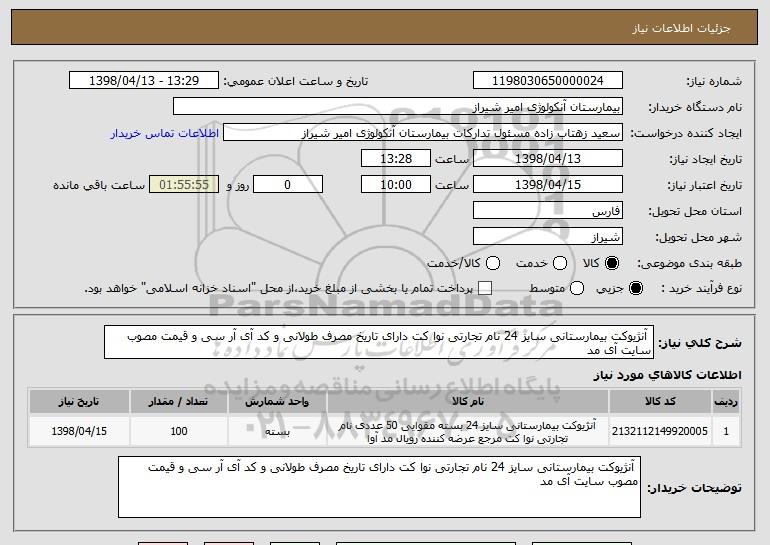Open buyer contact info link اطلاعات تماس خریدار
Image resolution: width=770 pixels, height=545 pixels.
tap(165, 134)
